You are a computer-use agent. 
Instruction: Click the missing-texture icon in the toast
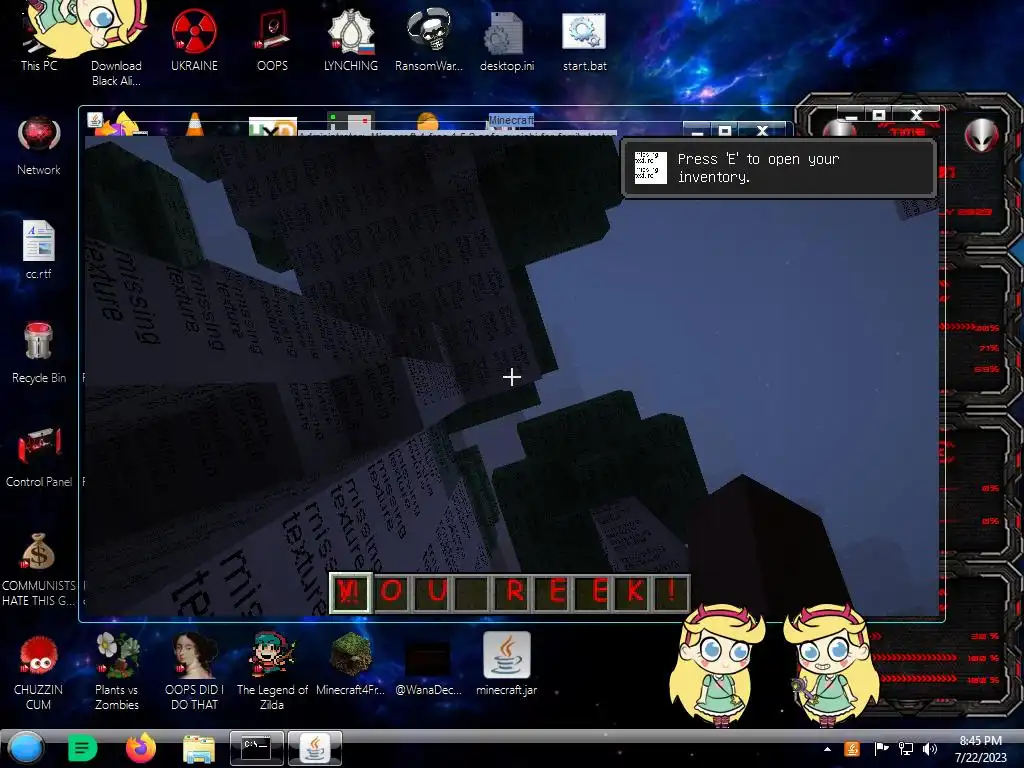pos(650,168)
